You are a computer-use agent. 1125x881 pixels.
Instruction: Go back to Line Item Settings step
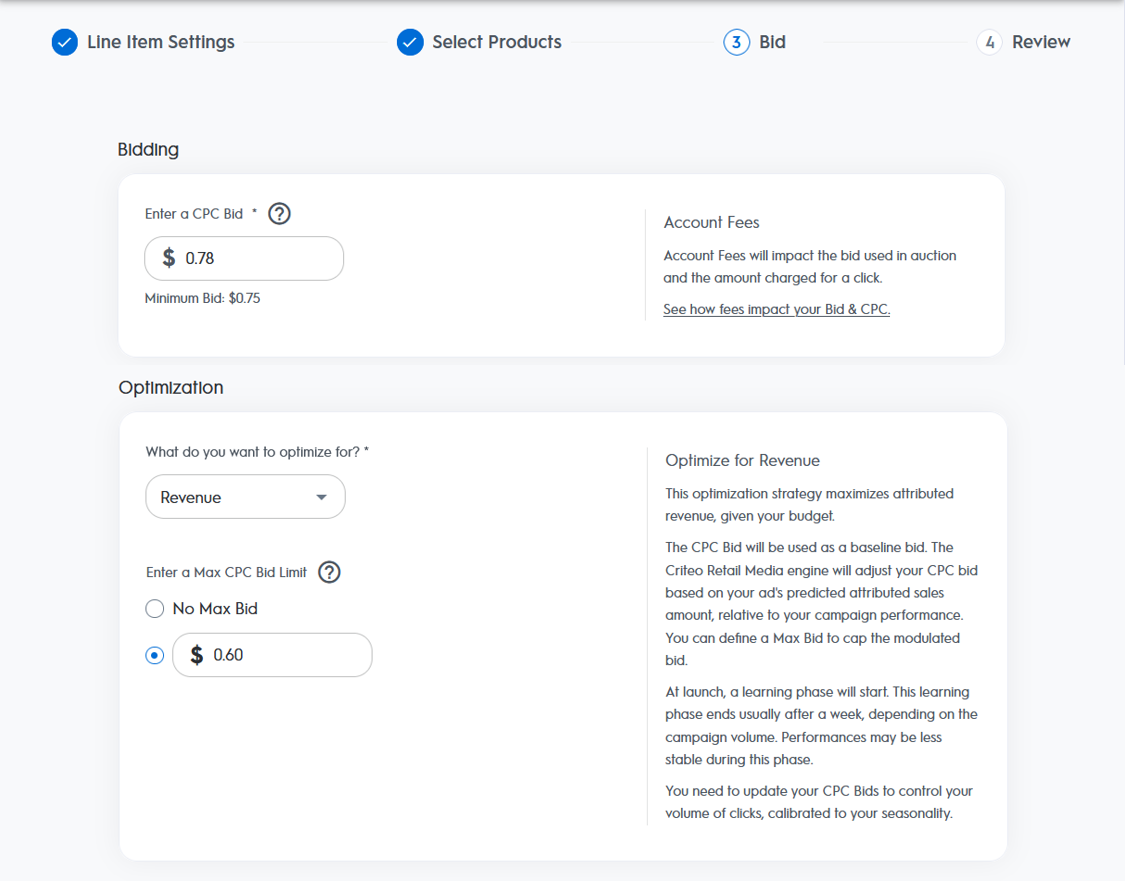pos(160,42)
